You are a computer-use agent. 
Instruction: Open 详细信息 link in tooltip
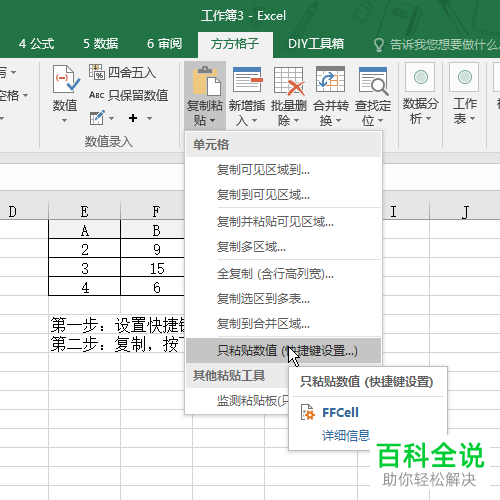tap(346, 436)
